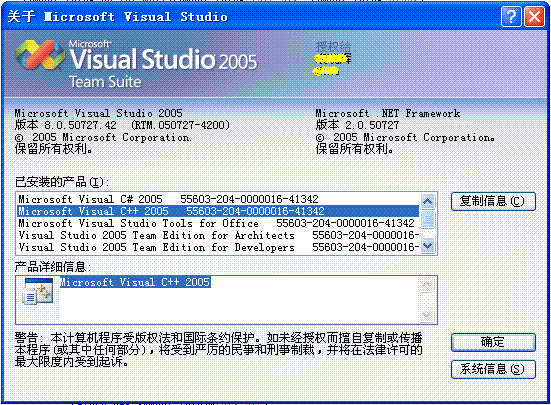Click the 已安装的产品(I) label
551x405 pixels.
pos(62,182)
